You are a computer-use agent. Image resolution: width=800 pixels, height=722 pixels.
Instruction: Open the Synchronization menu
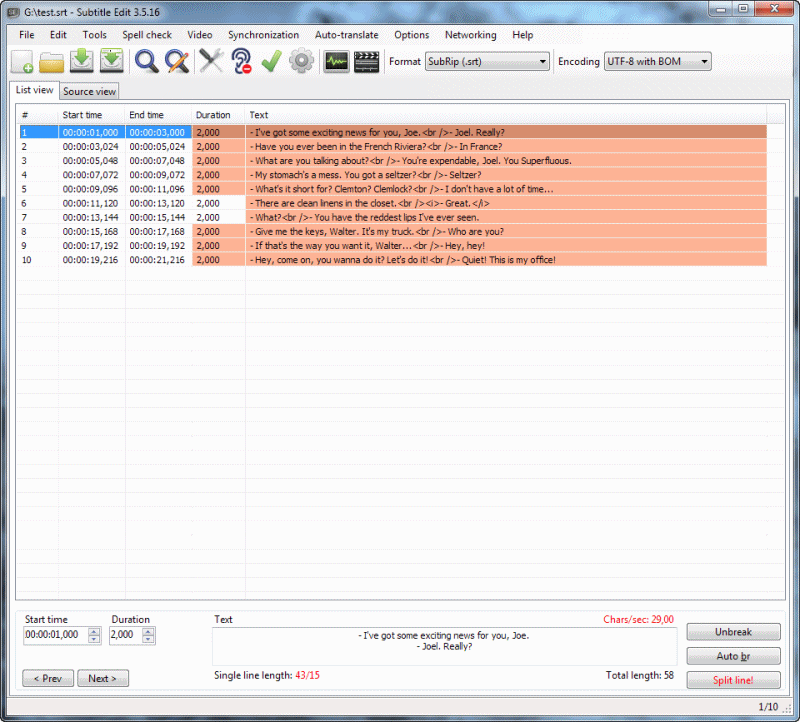263,35
